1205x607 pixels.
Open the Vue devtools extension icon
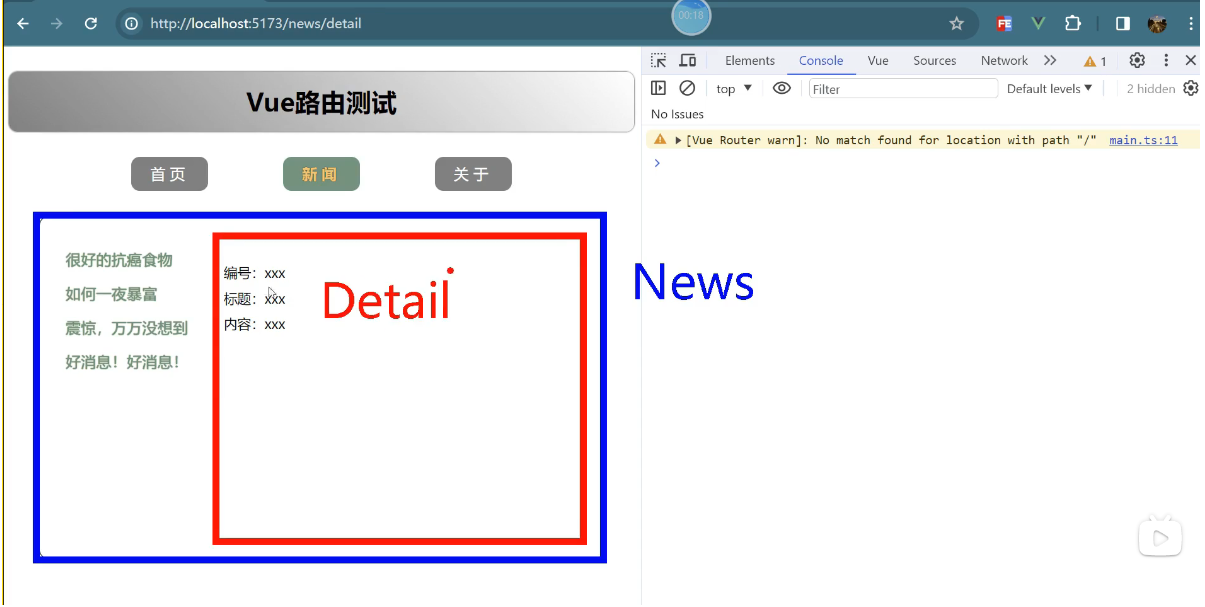1038,23
